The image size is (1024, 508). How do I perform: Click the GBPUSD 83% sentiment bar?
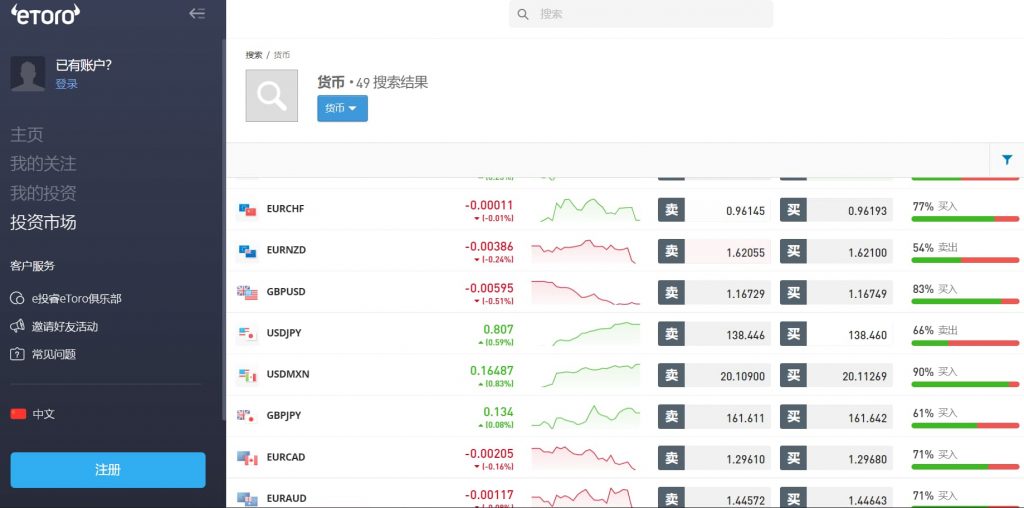pos(965,302)
